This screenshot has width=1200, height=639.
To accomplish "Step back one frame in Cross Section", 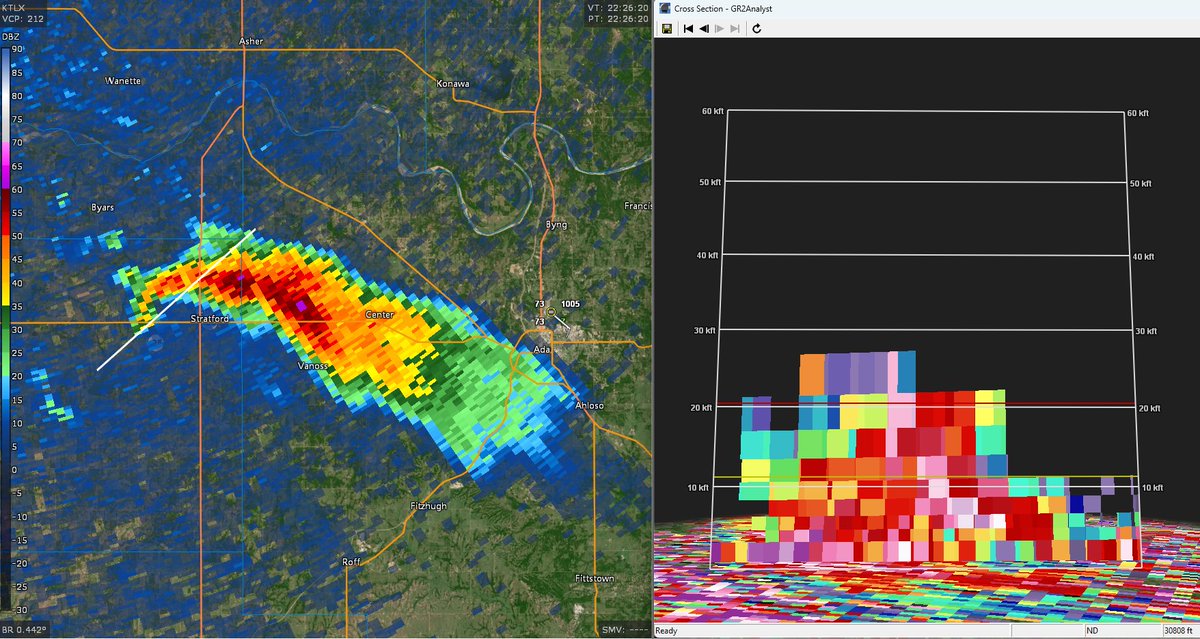I will [x=704, y=29].
